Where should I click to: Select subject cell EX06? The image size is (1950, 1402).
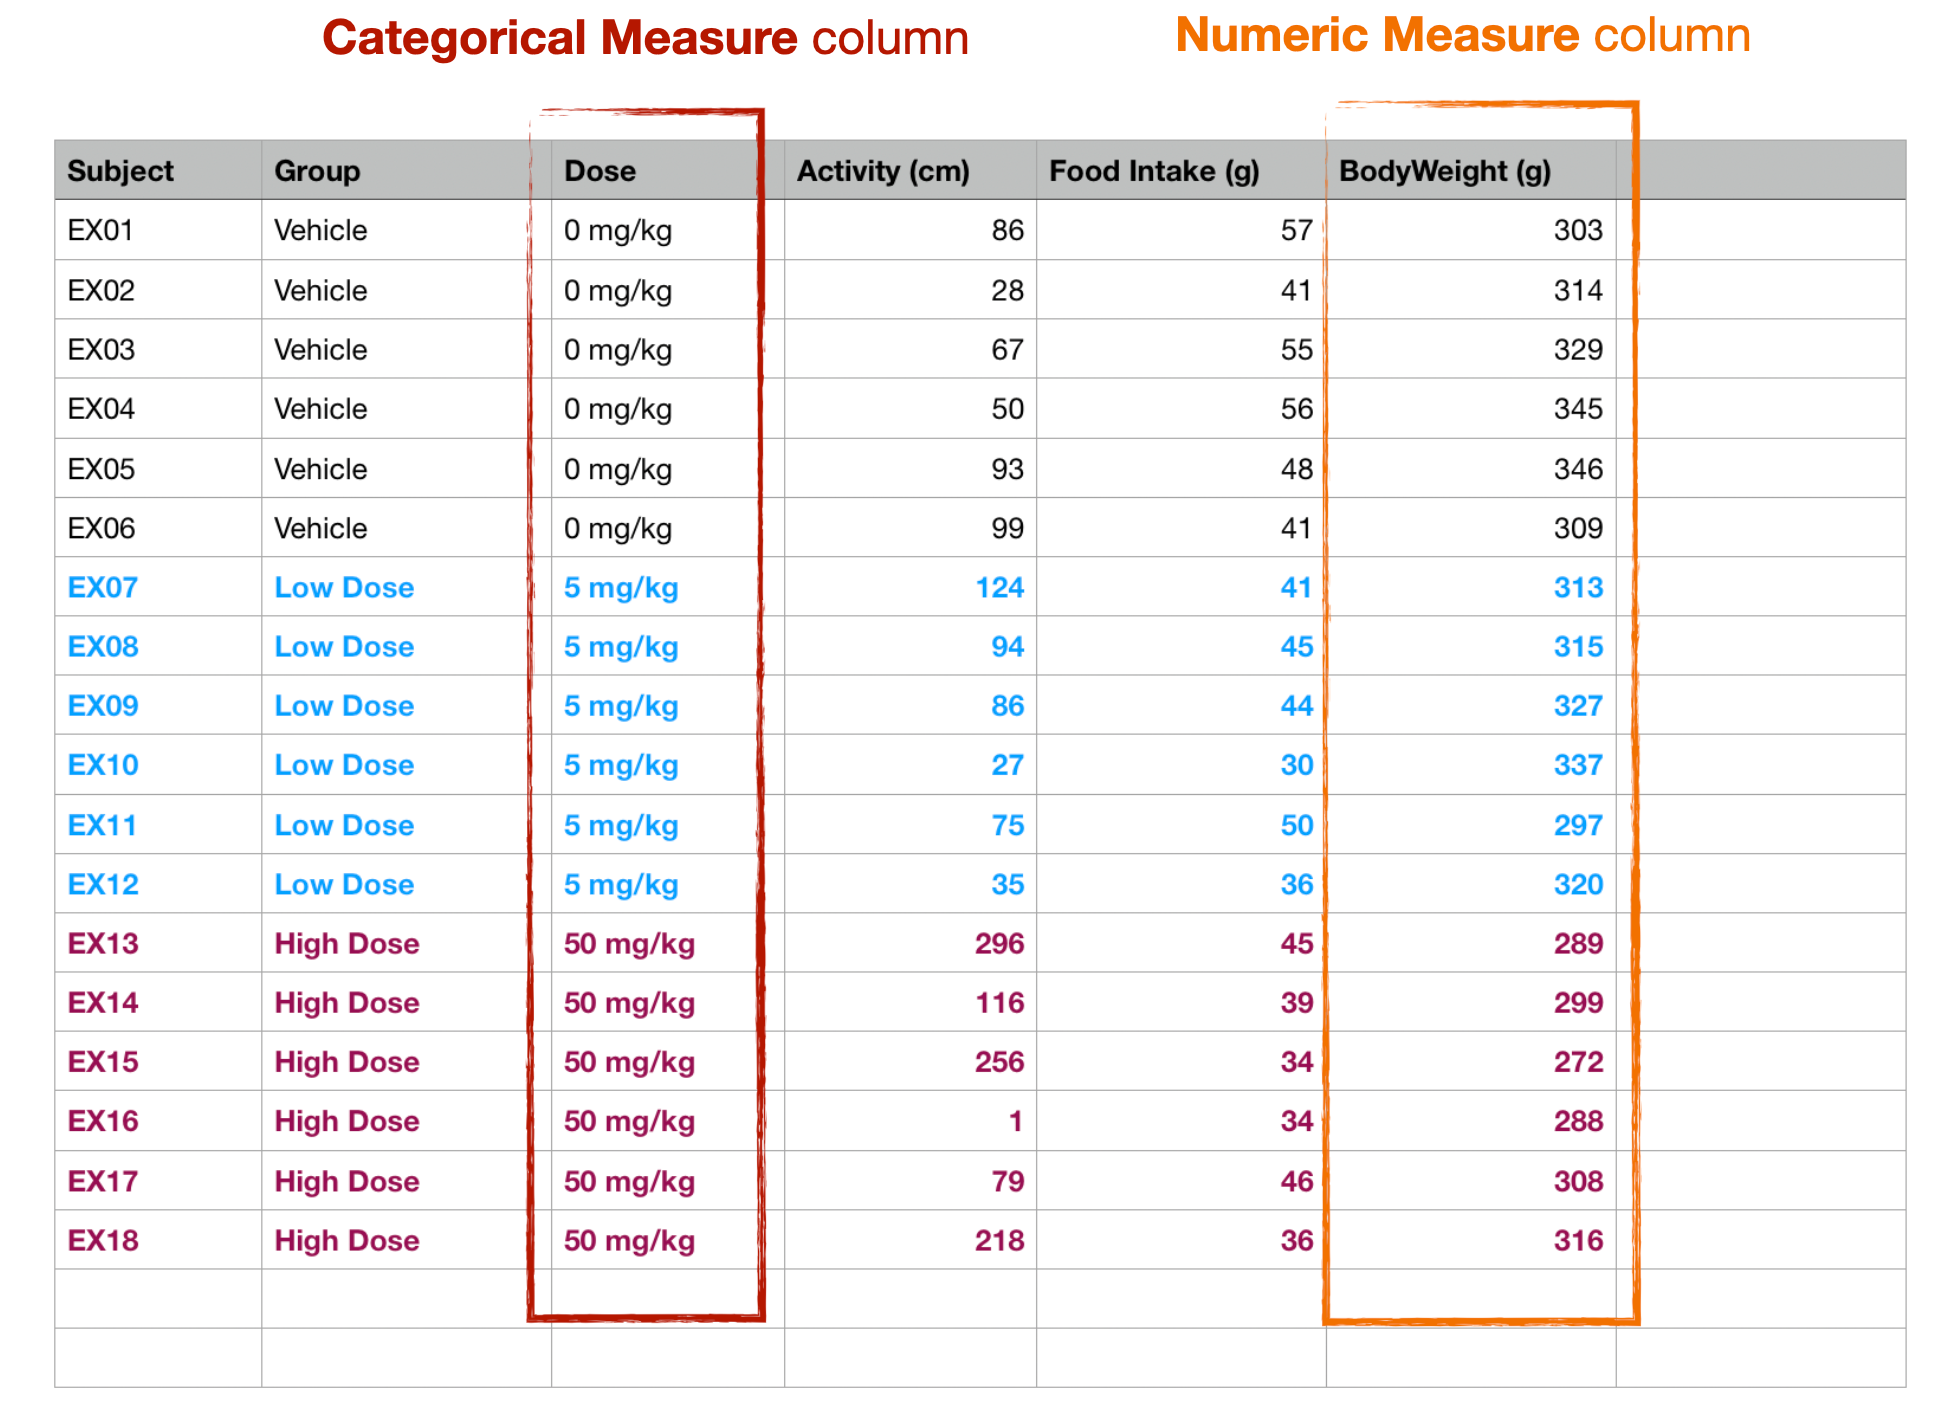pos(158,527)
